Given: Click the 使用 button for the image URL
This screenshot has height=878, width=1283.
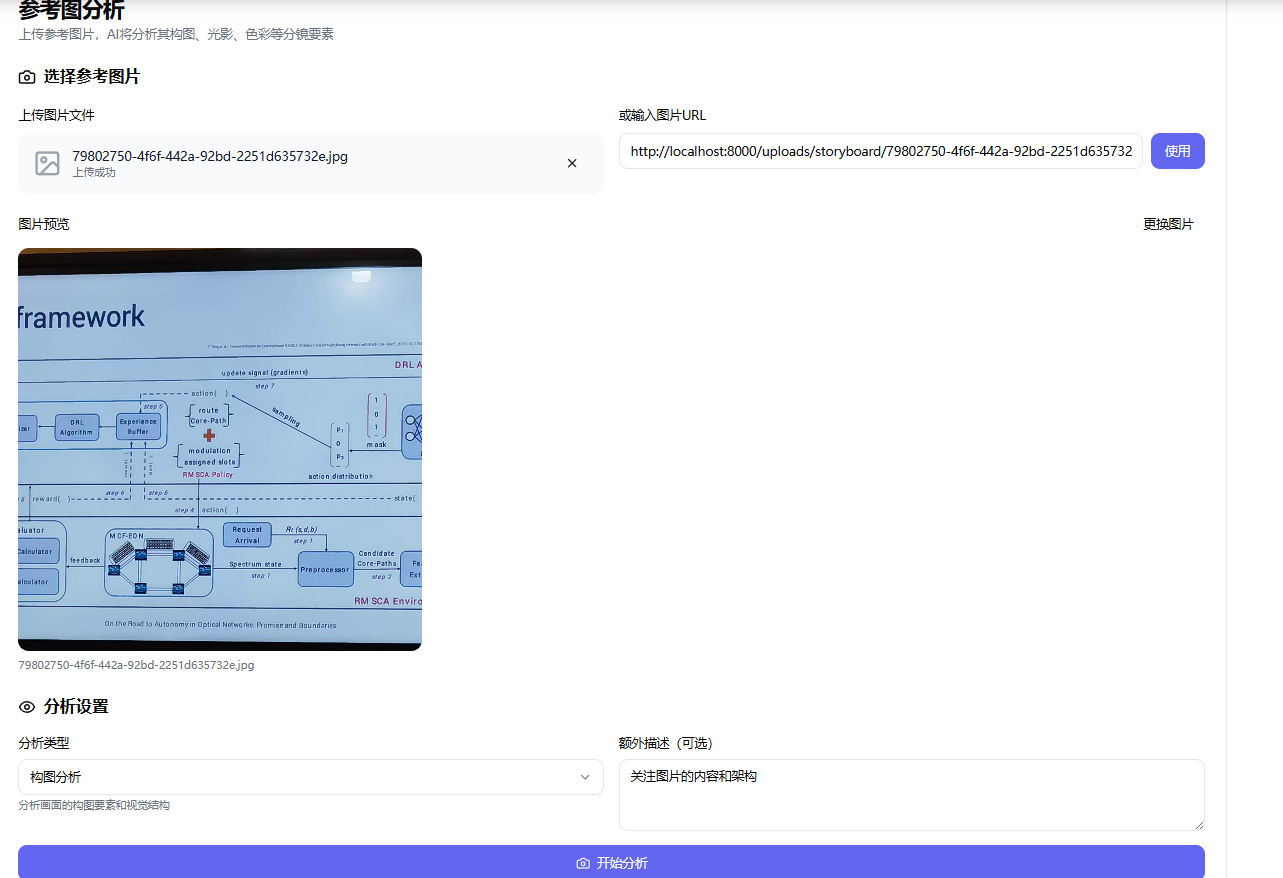Looking at the screenshot, I should click(x=1177, y=151).
